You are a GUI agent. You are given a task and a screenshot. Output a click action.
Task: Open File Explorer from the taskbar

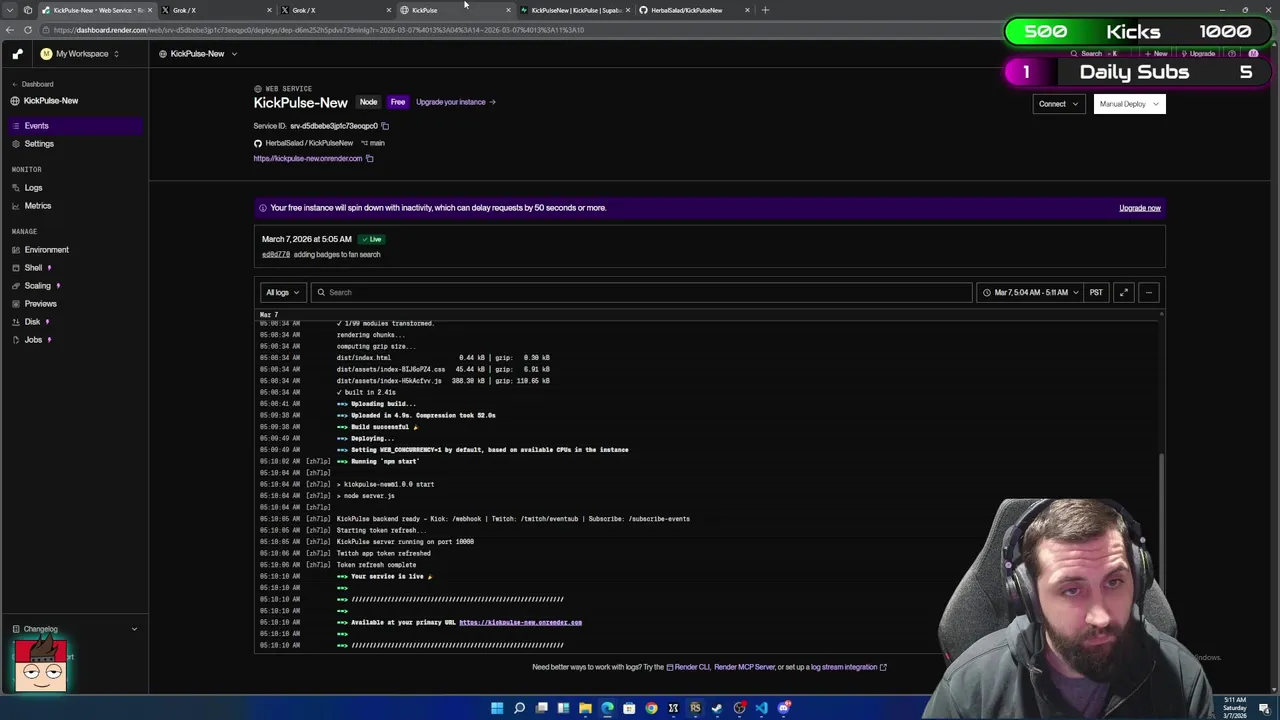tap(585, 708)
